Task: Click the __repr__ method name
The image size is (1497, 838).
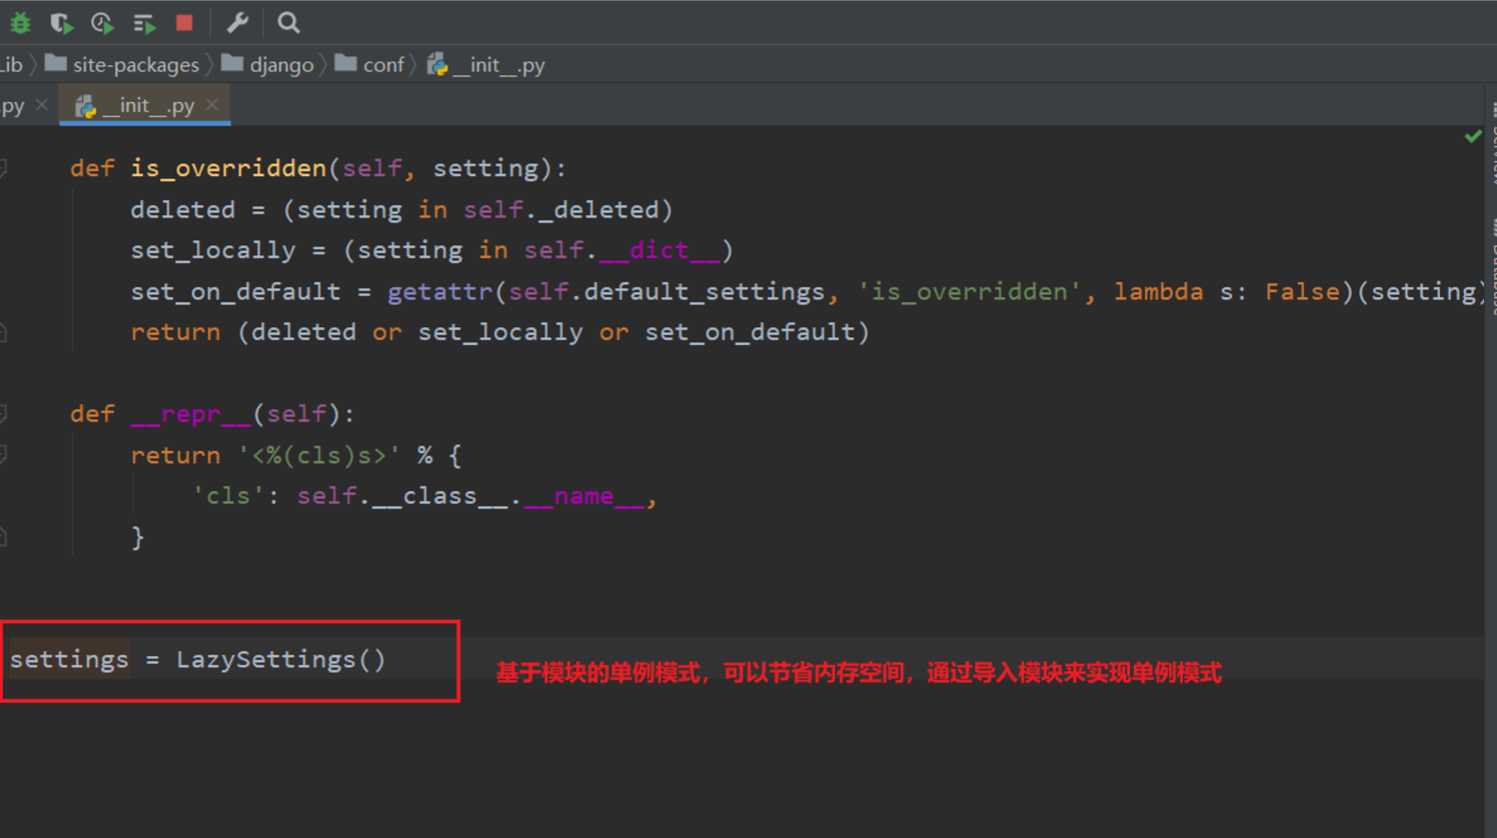Action: tap(190, 414)
